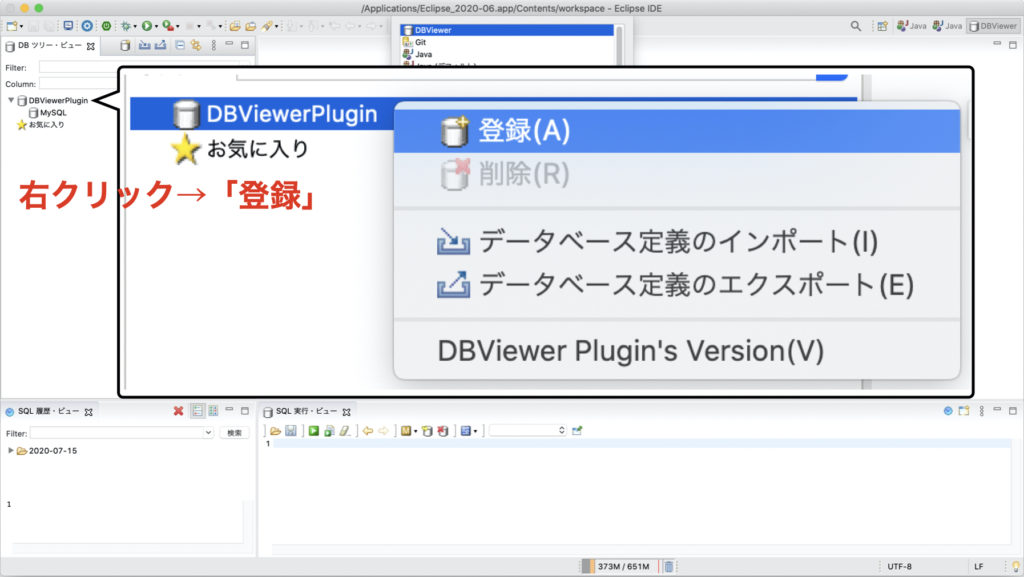Click the import database definition icon in DB tree toolbar
Image resolution: width=1024 pixels, height=577 pixels.
tap(144, 45)
